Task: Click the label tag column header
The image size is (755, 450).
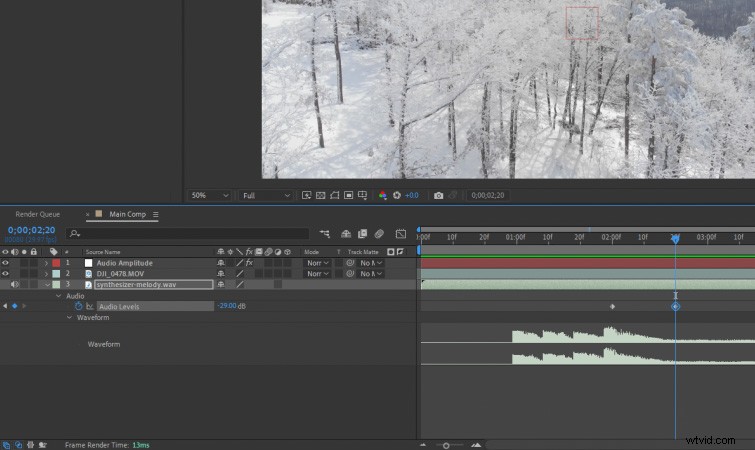Action: 53,252
